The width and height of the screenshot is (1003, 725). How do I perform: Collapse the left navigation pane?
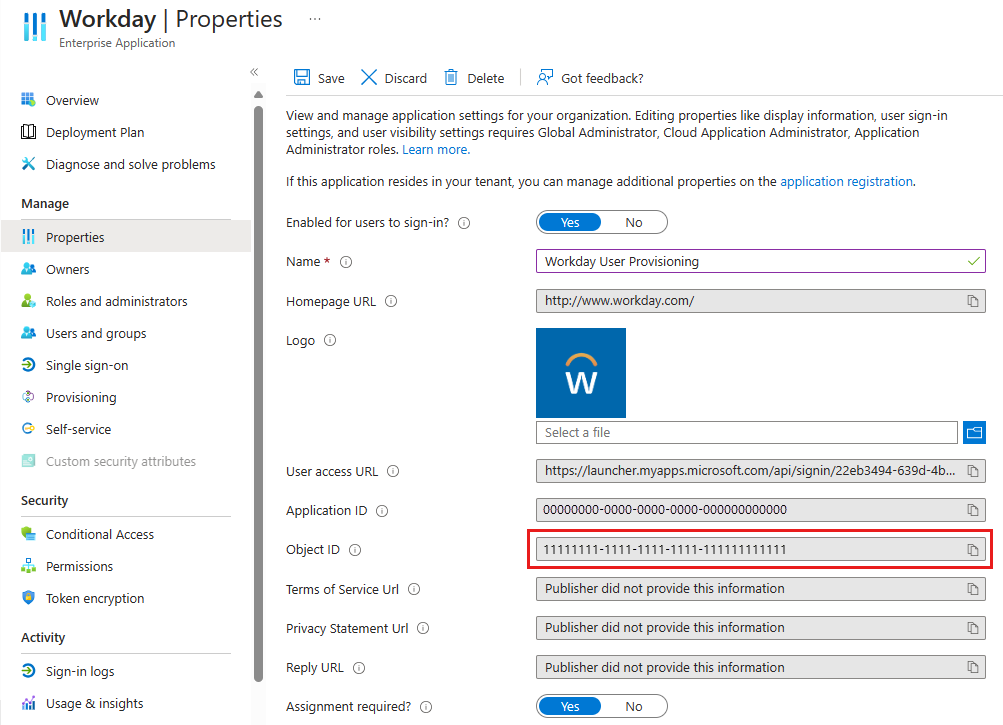[253, 72]
